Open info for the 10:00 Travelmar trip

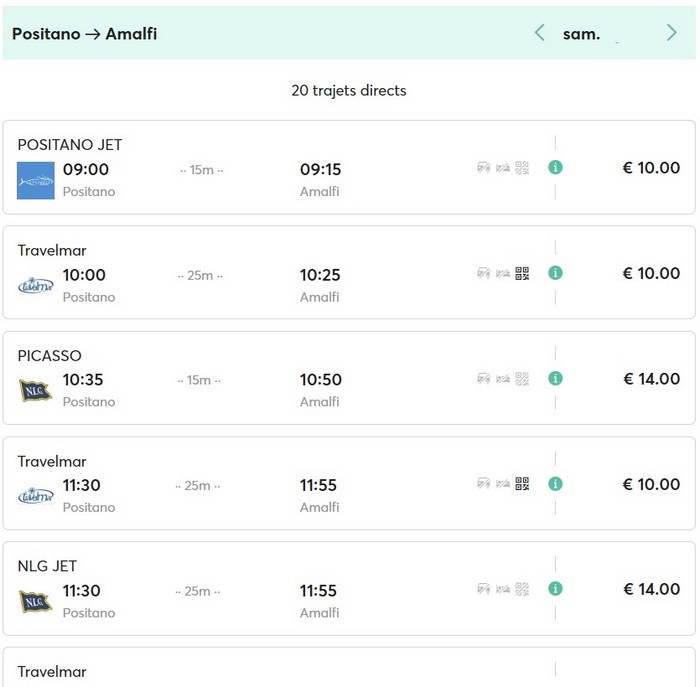point(555,273)
